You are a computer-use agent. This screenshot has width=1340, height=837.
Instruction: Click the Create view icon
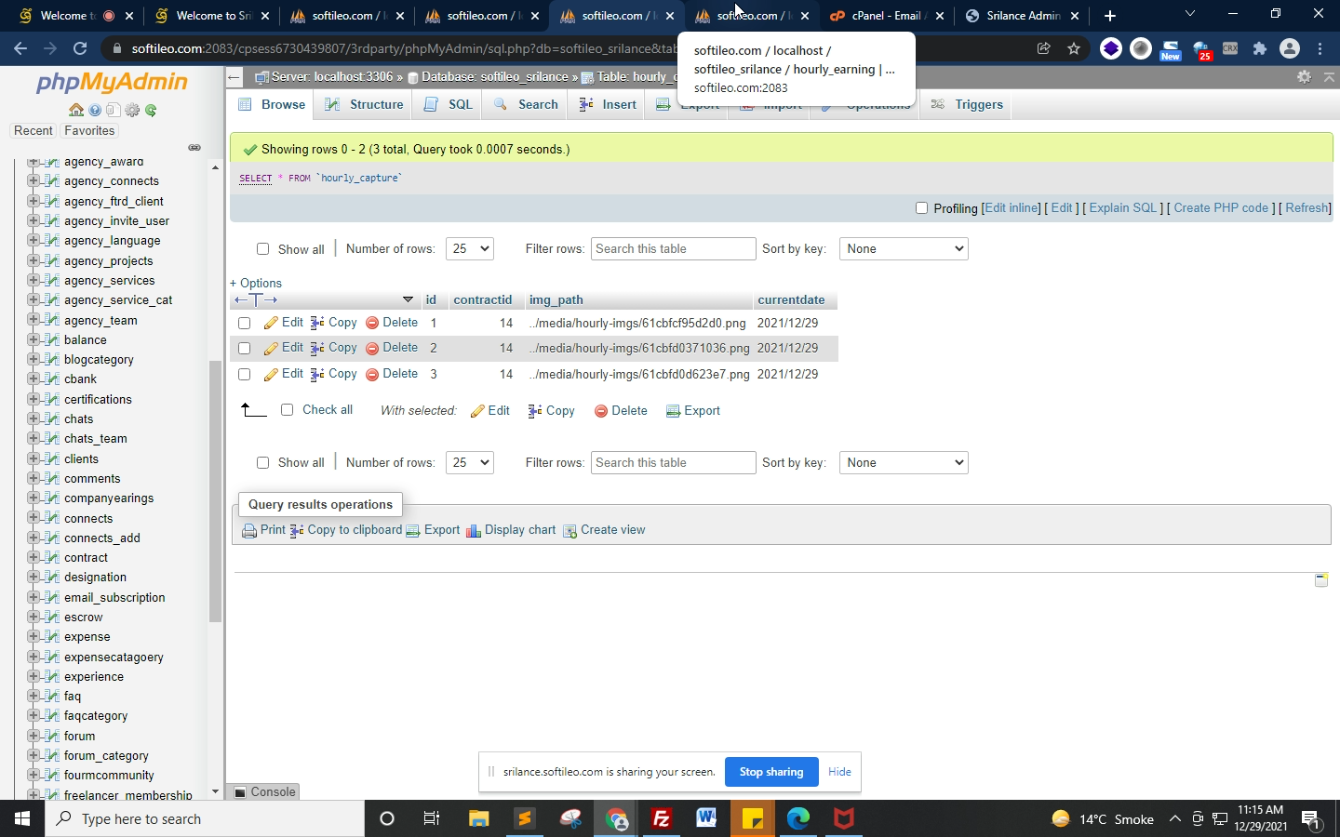tap(570, 531)
